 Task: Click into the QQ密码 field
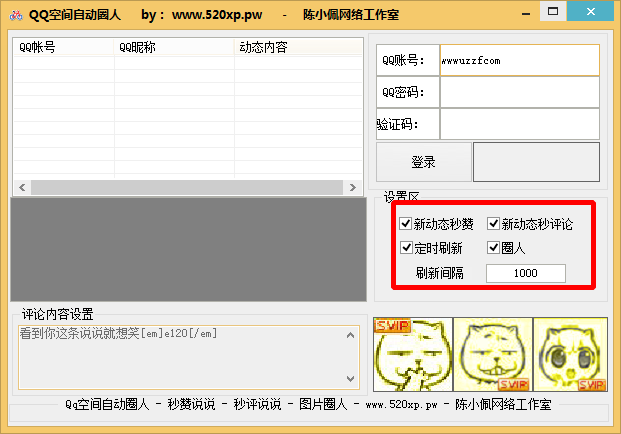[x=520, y=92]
